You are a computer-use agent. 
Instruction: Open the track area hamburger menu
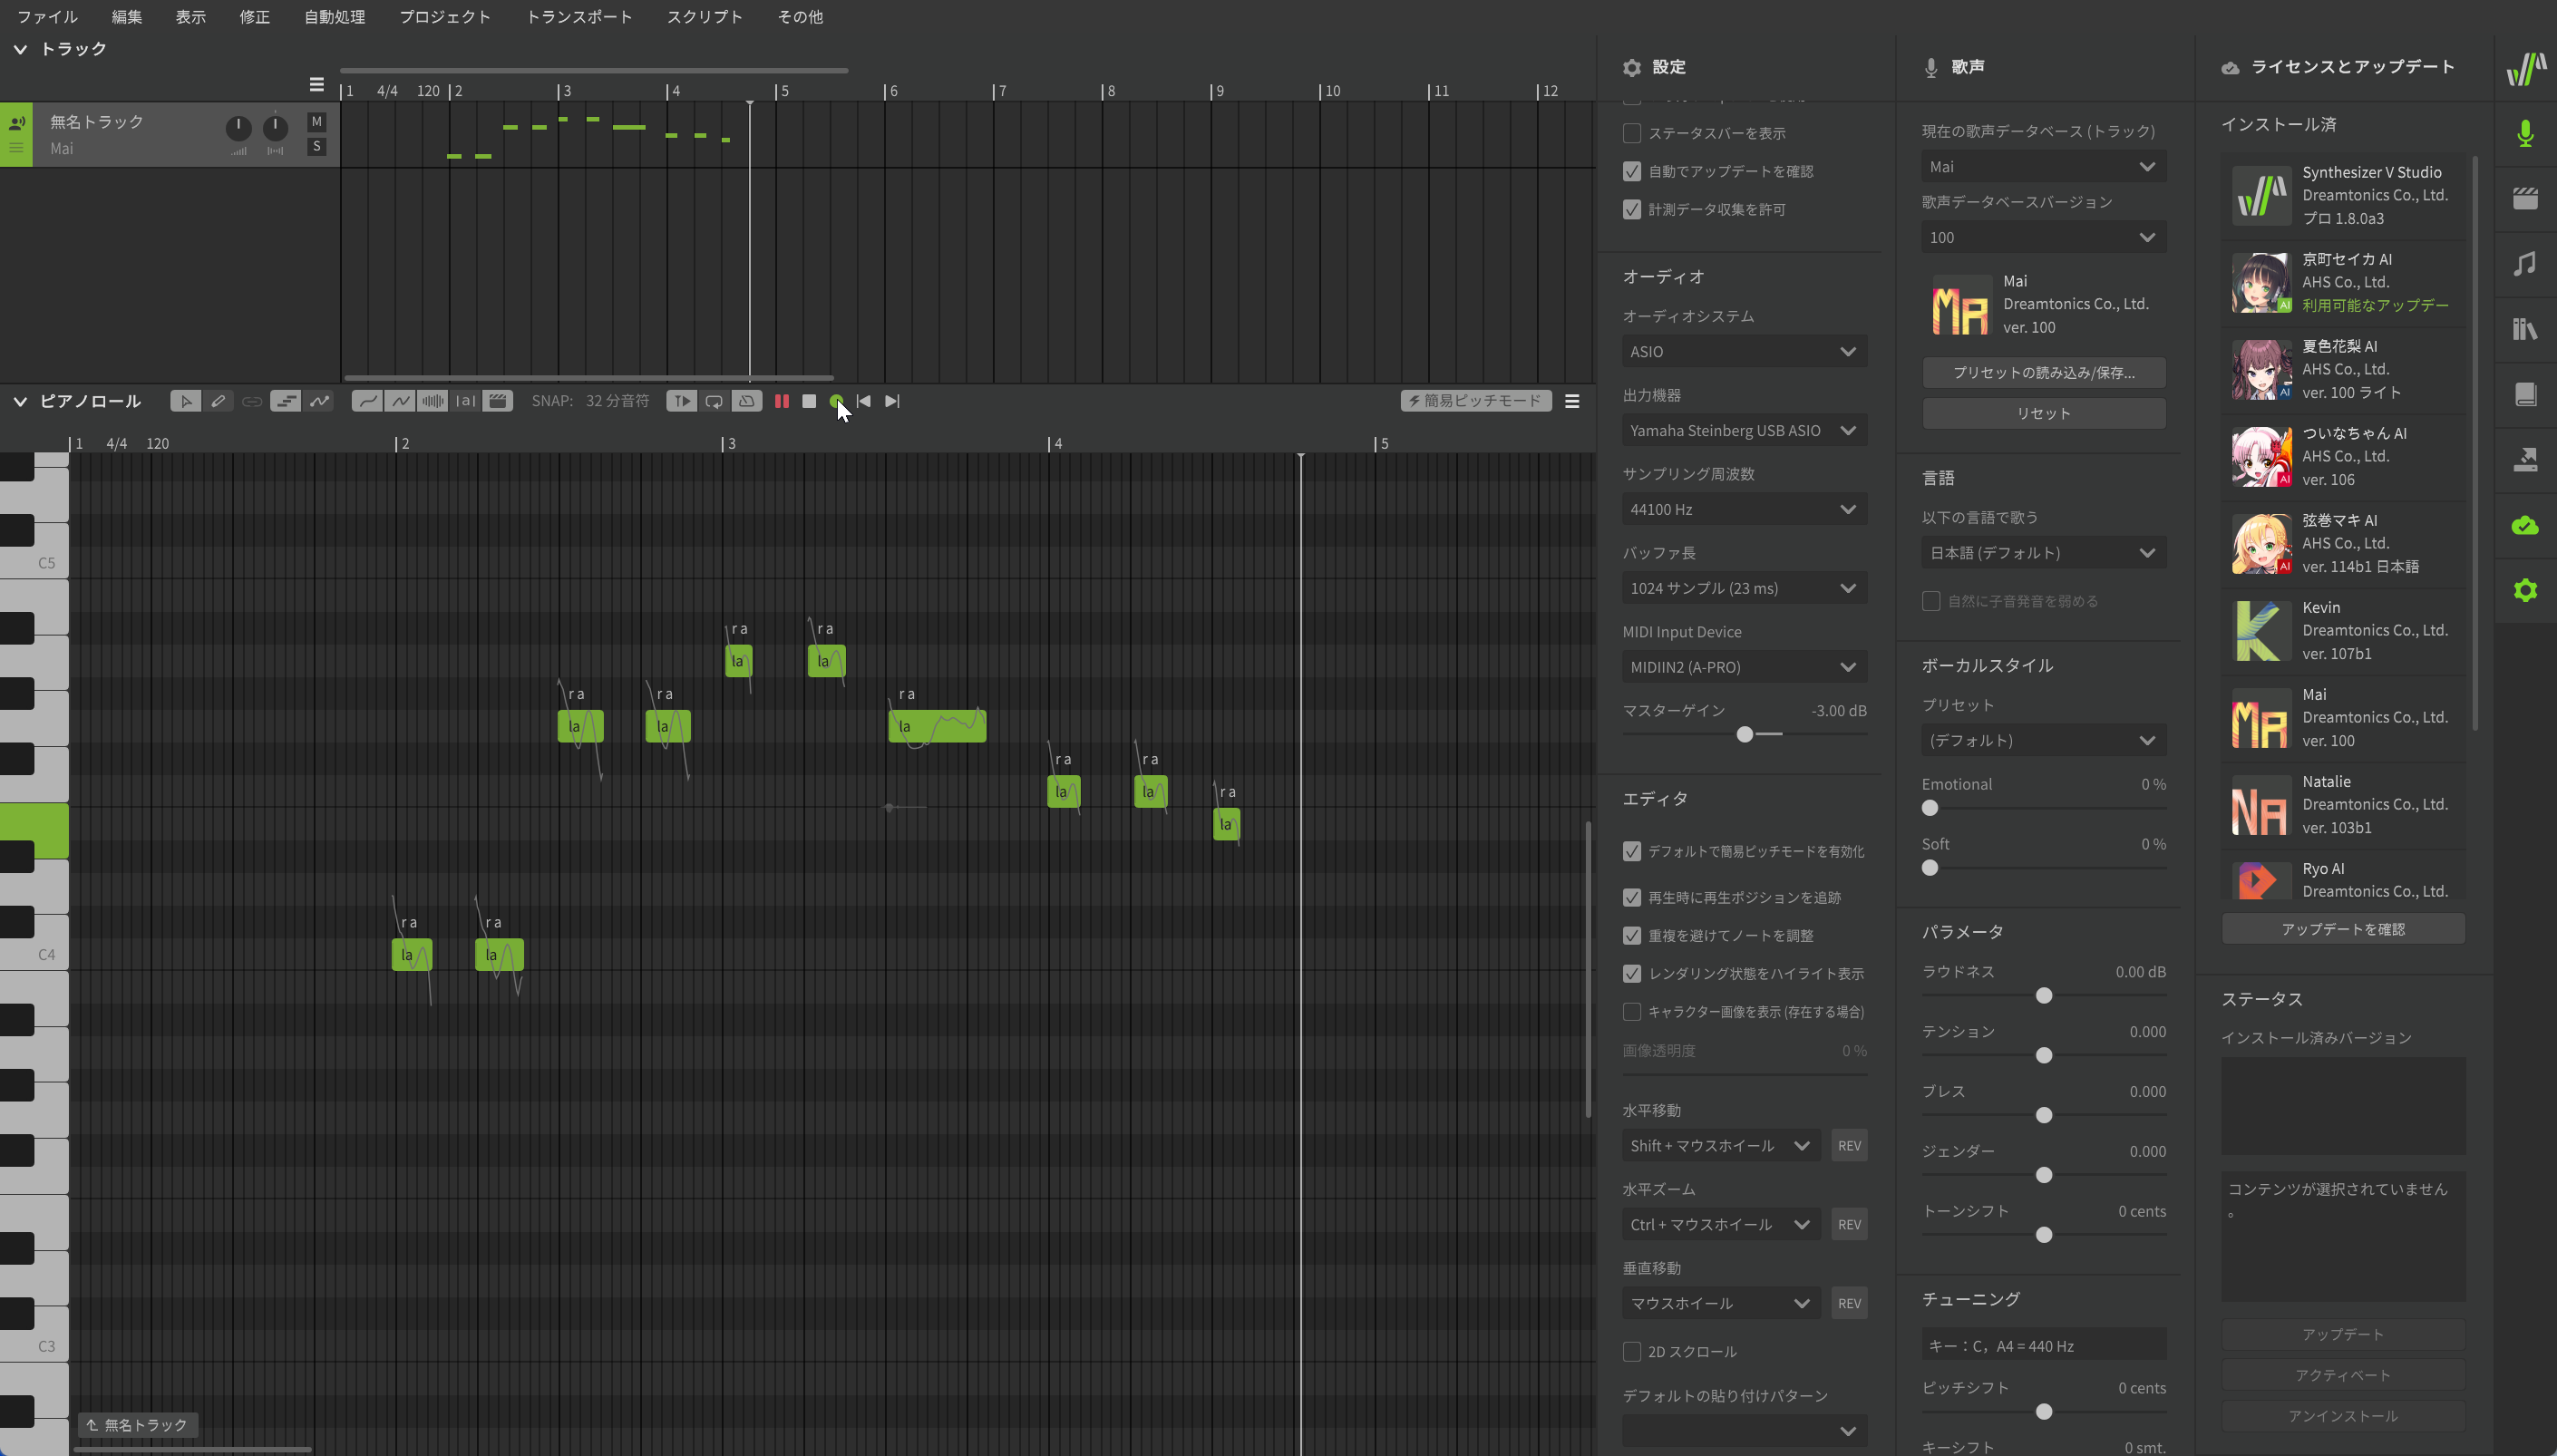coord(316,85)
